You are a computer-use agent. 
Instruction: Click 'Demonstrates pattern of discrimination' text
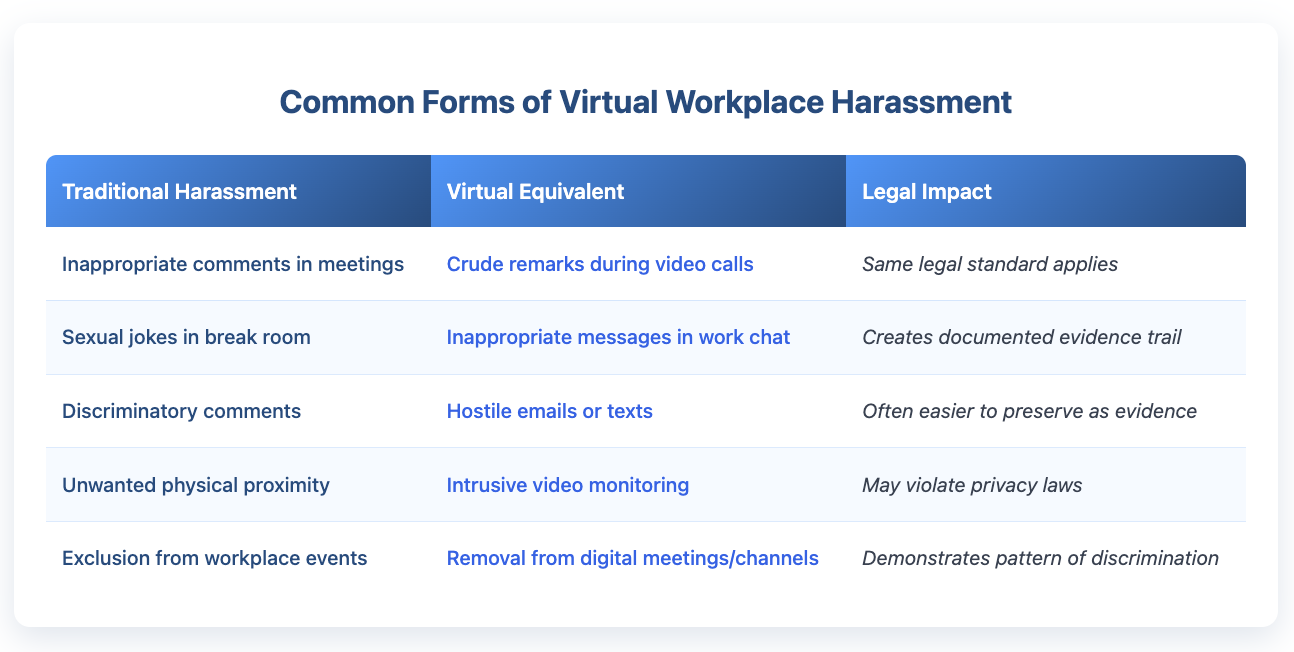(1040, 558)
